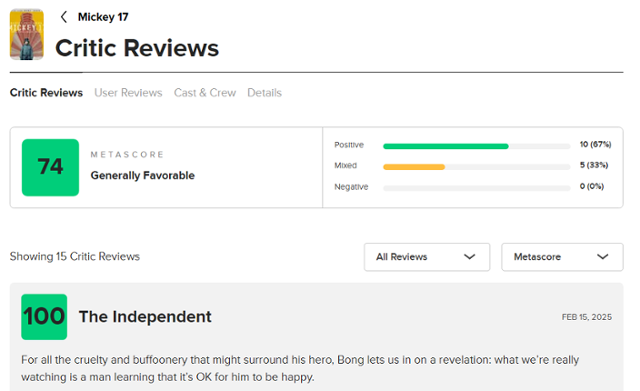Screen dimensions: 640x391
Task: Select the Positive 10 (67%) count
Action: click(596, 144)
